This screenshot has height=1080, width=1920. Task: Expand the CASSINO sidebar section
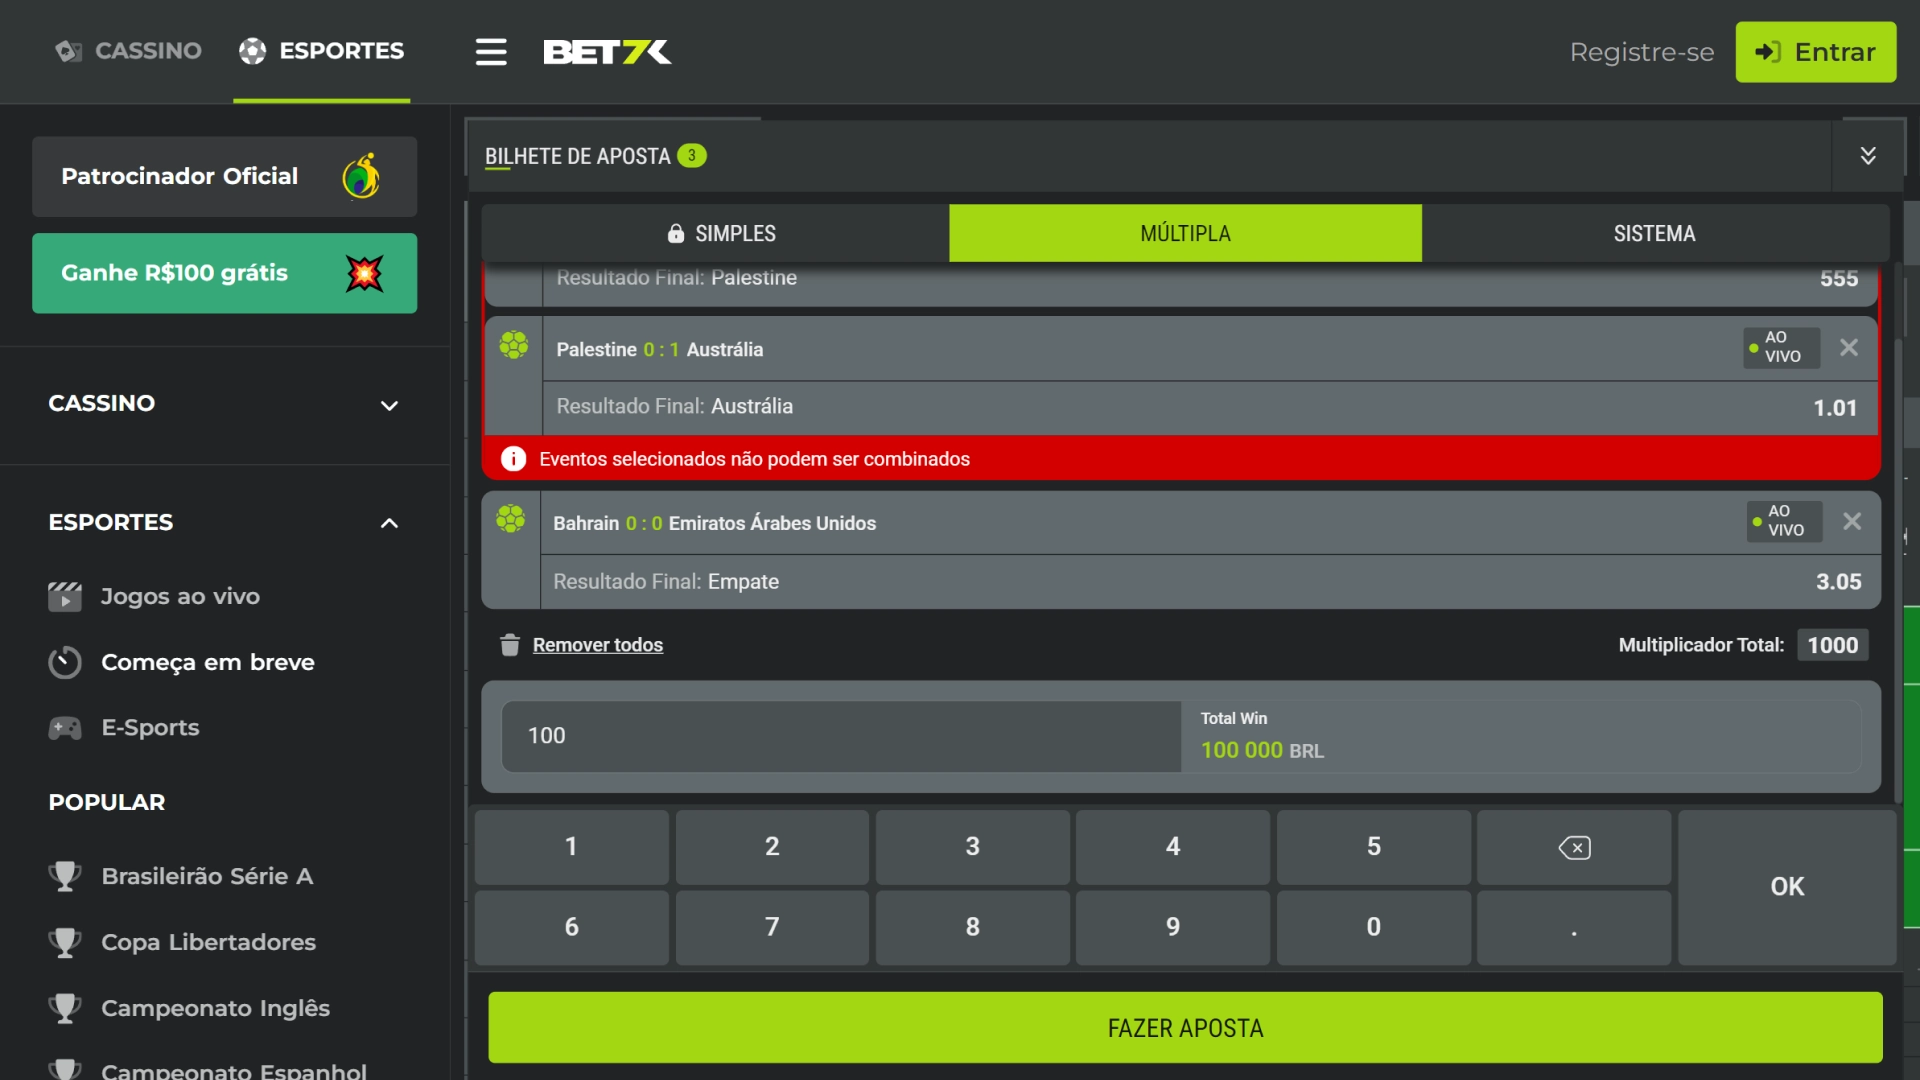point(224,404)
